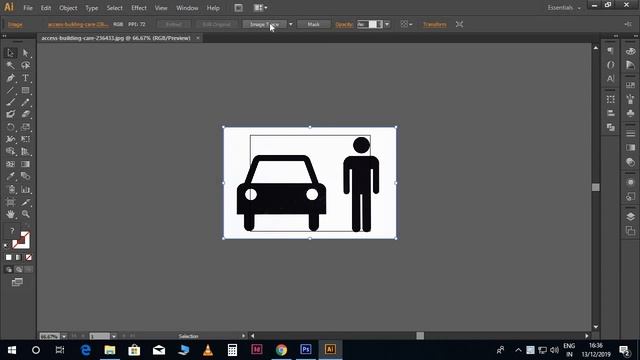Screen dimensions: 640x360
Task: Select the Blend tool
Action: [25, 176]
